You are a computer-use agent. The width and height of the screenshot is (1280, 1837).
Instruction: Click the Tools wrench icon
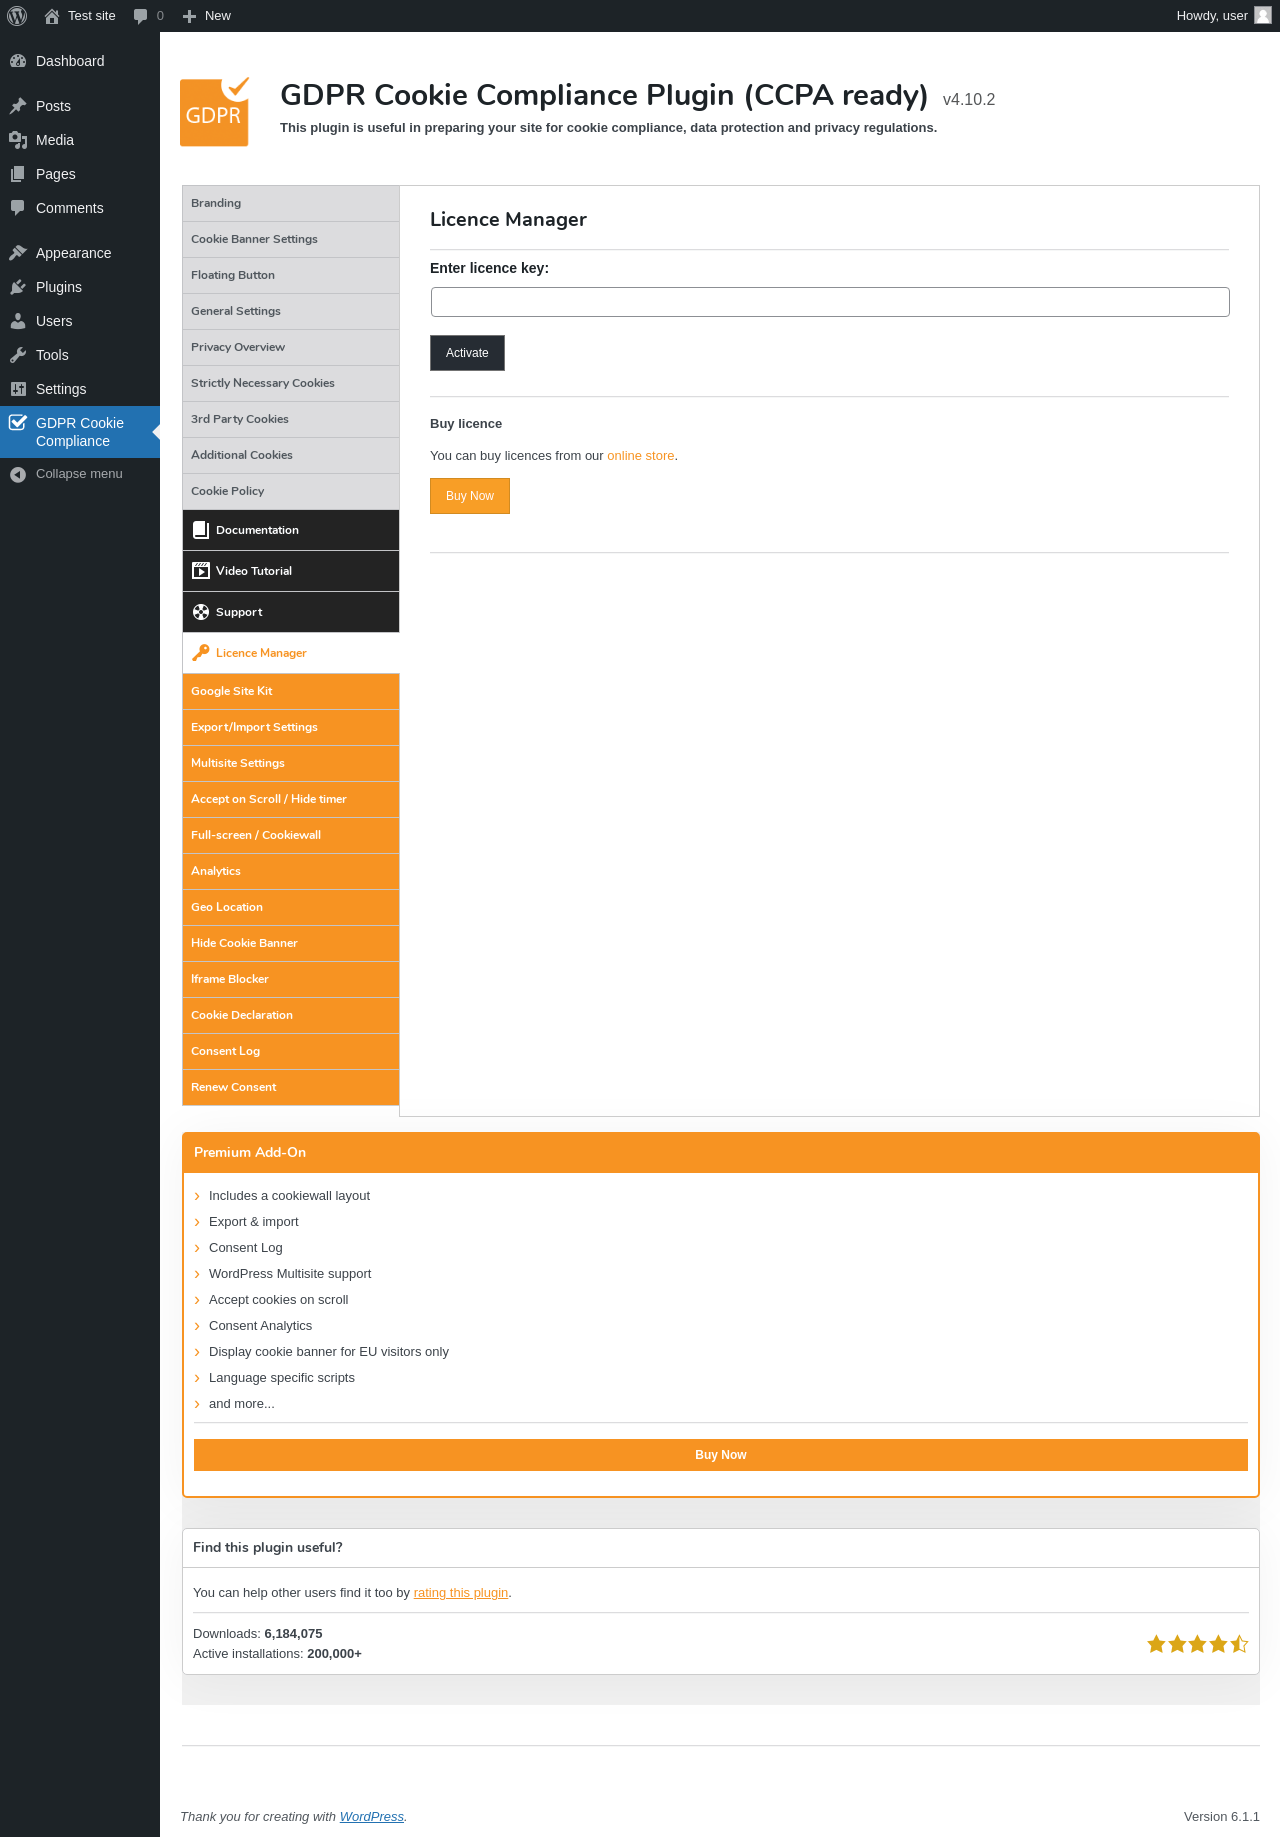tap(18, 355)
